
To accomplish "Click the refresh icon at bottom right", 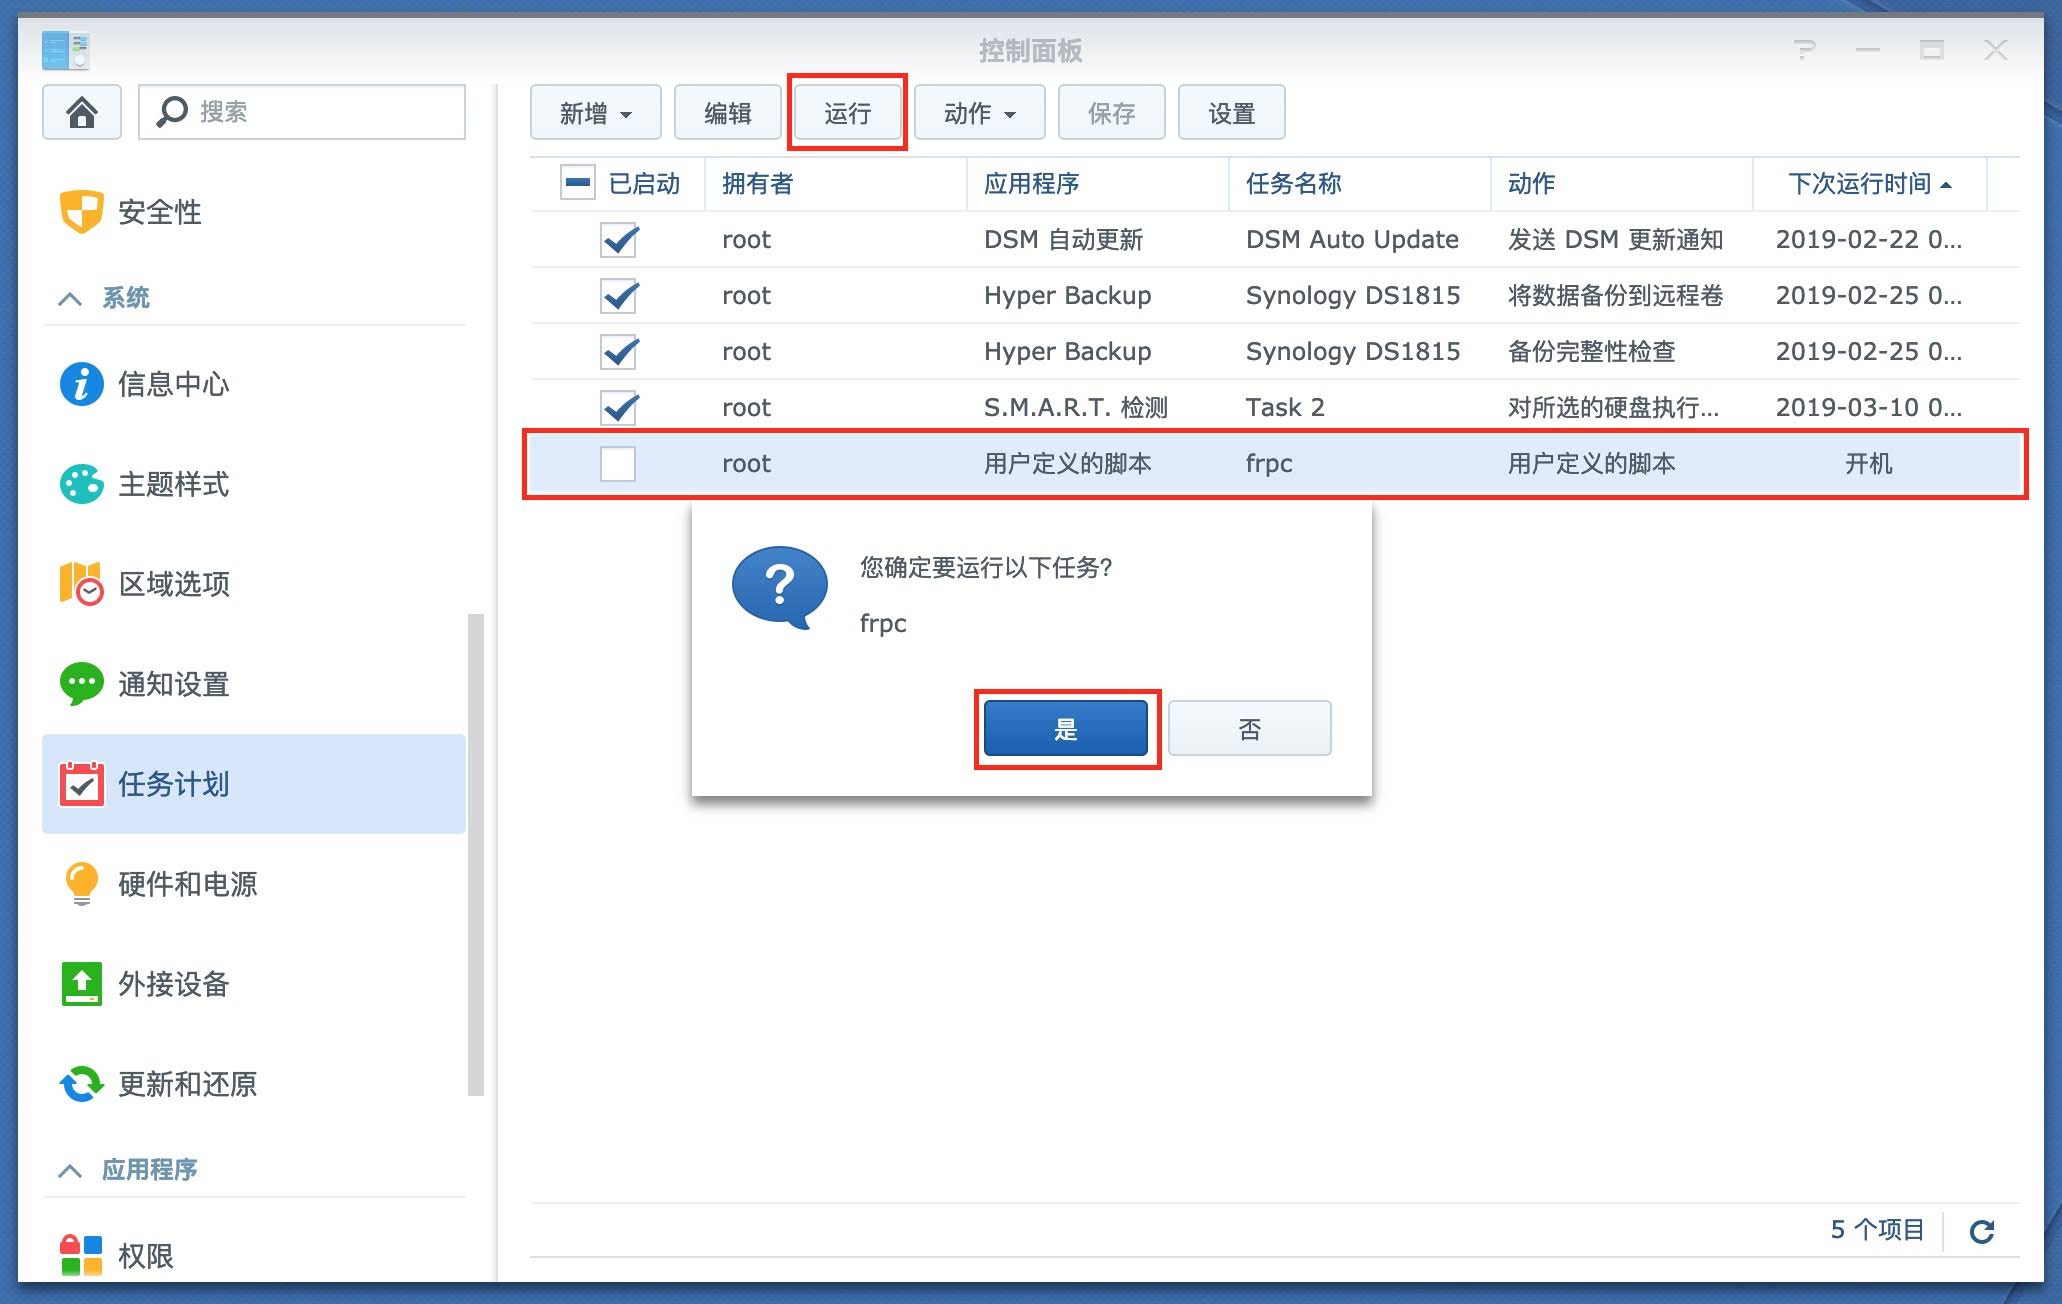I will coord(1982,1231).
